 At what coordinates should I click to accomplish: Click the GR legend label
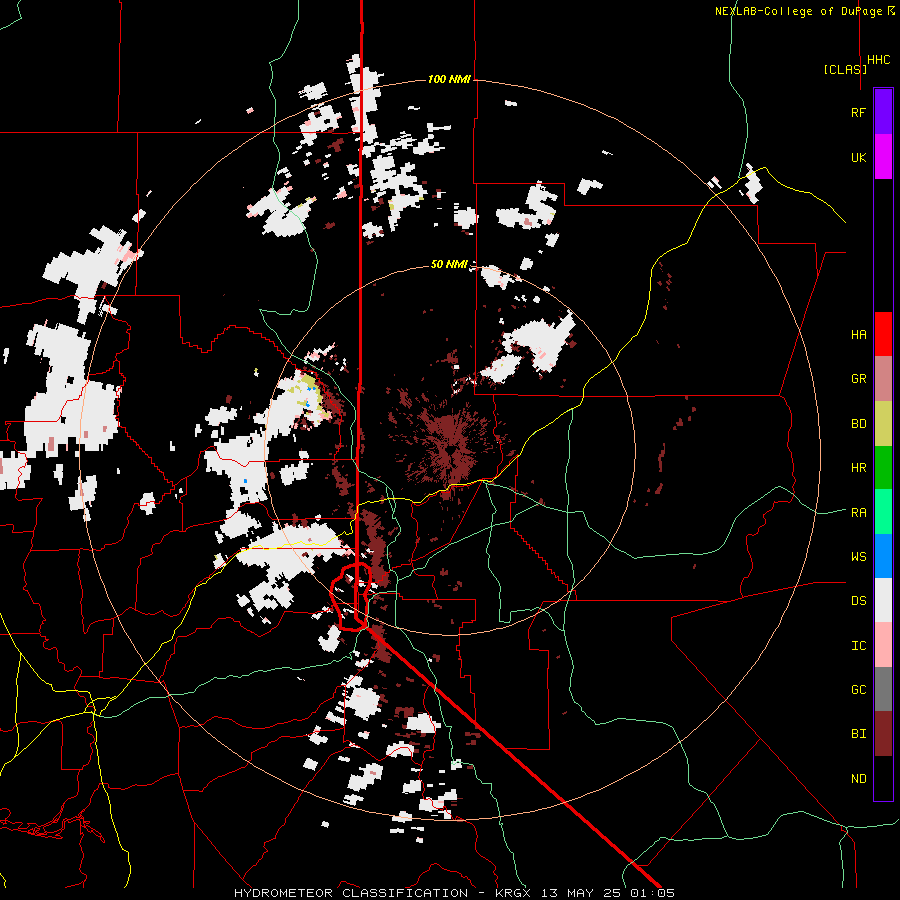tap(858, 379)
